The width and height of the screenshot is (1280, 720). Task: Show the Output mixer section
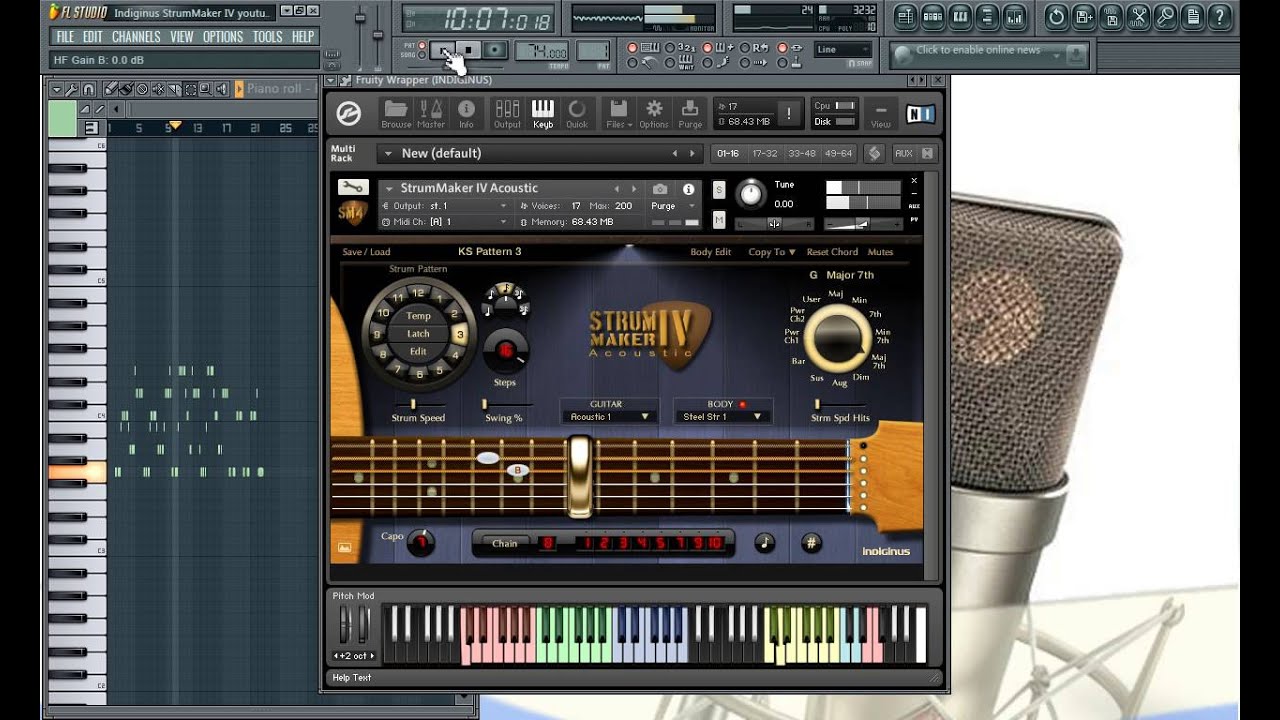click(507, 114)
